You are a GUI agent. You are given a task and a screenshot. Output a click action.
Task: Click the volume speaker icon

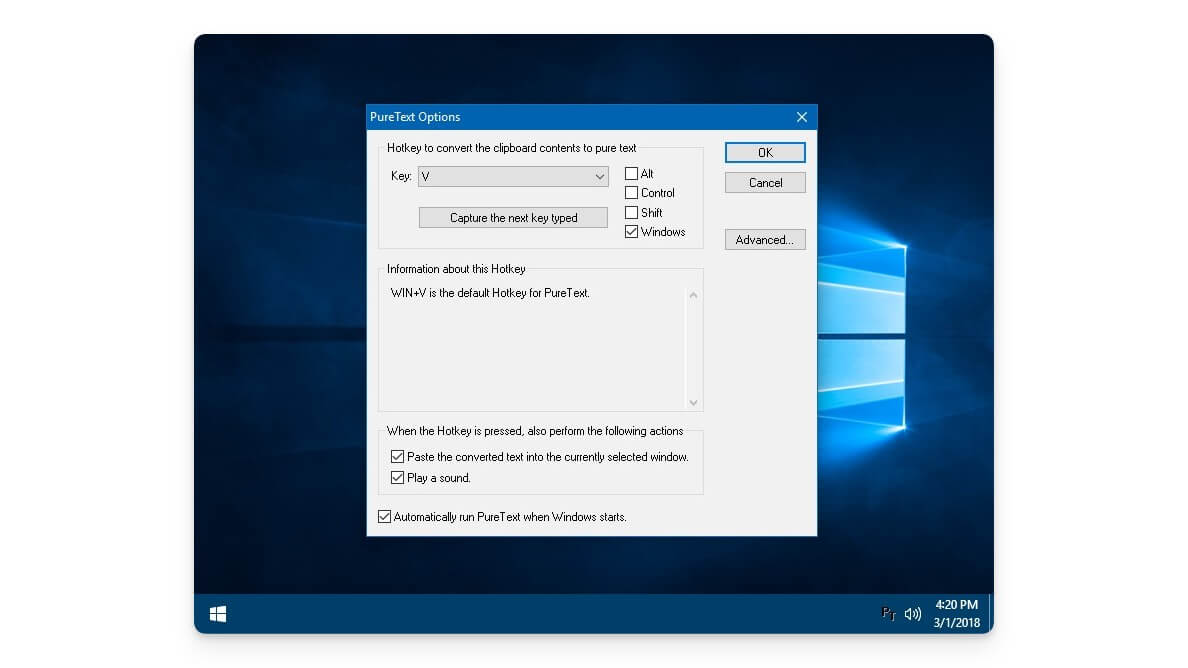911,614
